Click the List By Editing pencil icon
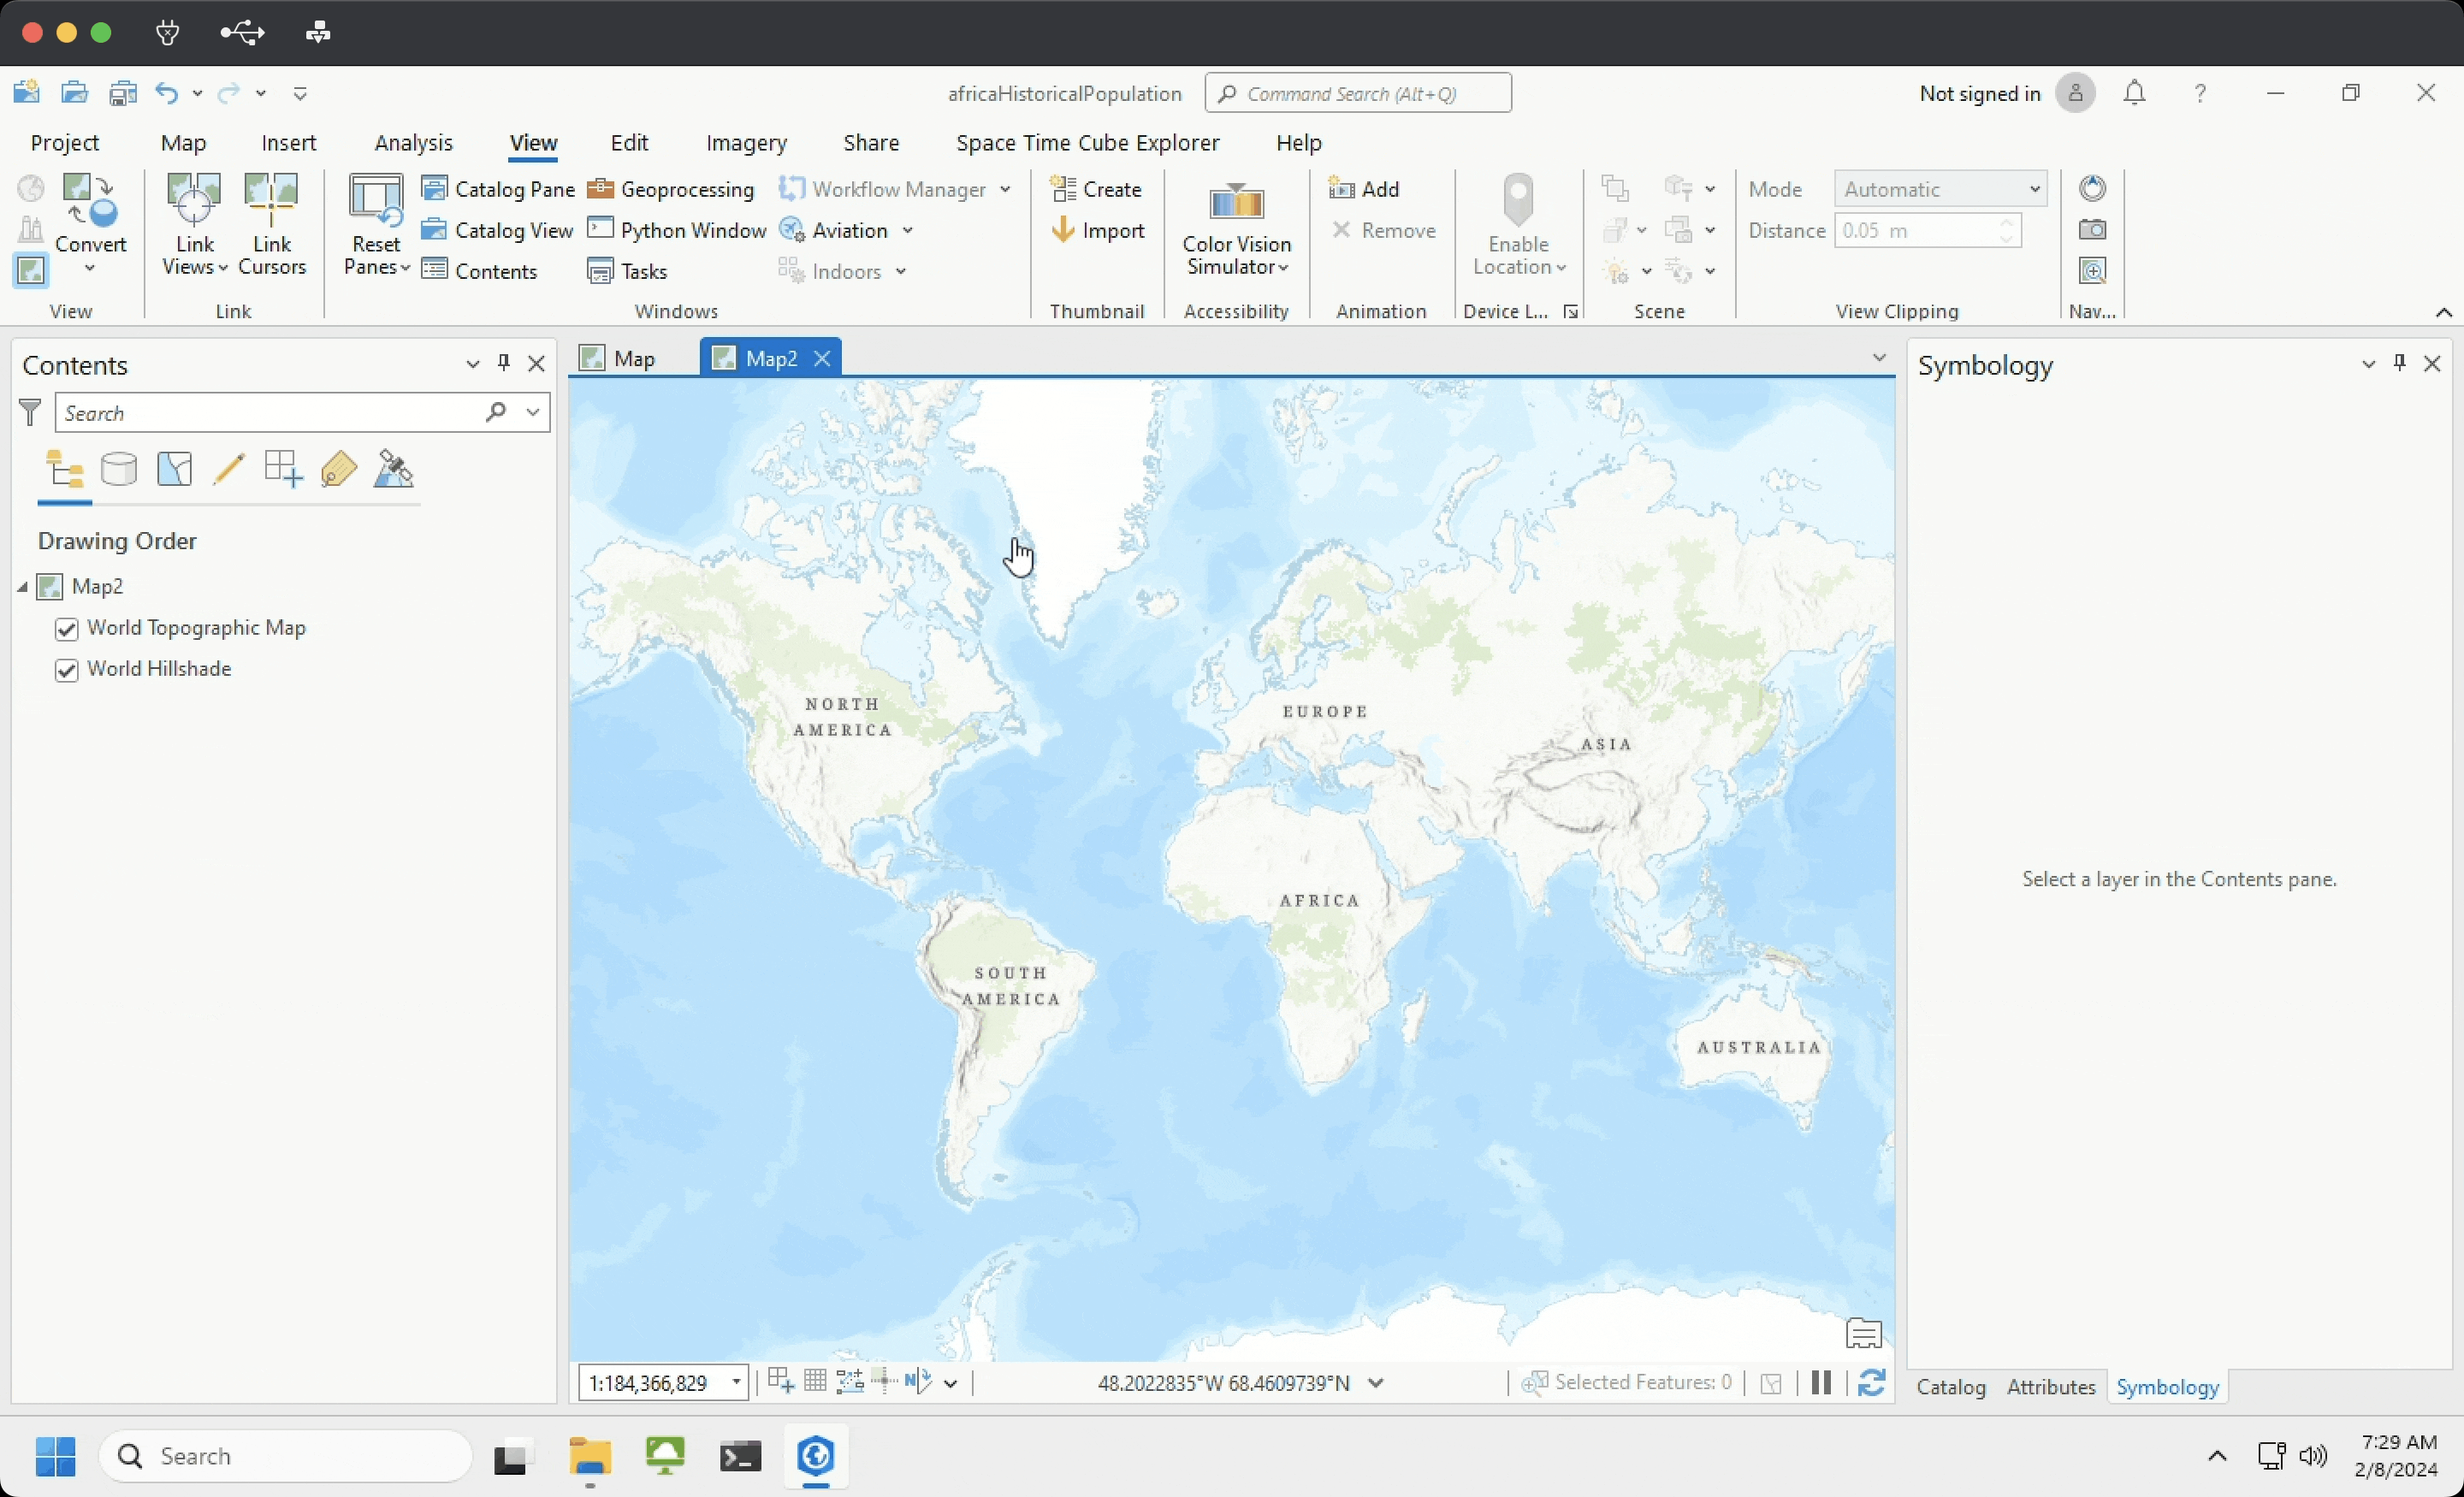The width and height of the screenshot is (2464, 1497). [x=229, y=469]
